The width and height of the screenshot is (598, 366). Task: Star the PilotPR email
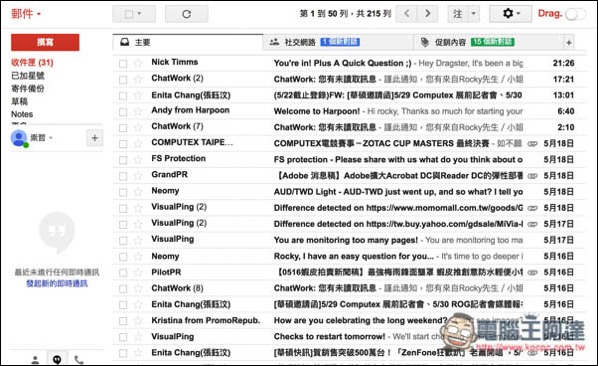click(138, 273)
